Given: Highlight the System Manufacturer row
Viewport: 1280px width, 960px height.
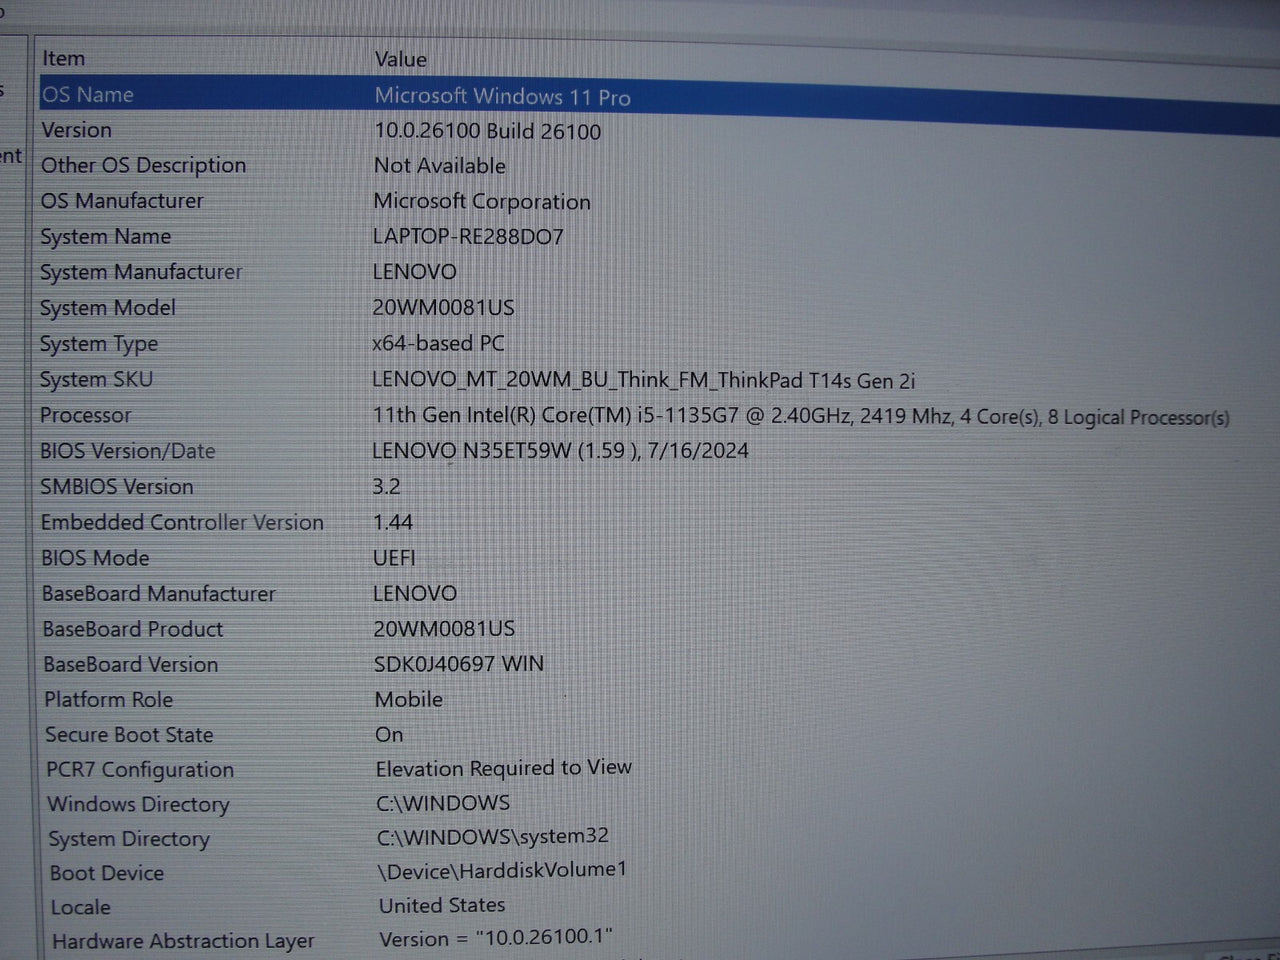Looking at the screenshot, I should [x=141, y=272].
